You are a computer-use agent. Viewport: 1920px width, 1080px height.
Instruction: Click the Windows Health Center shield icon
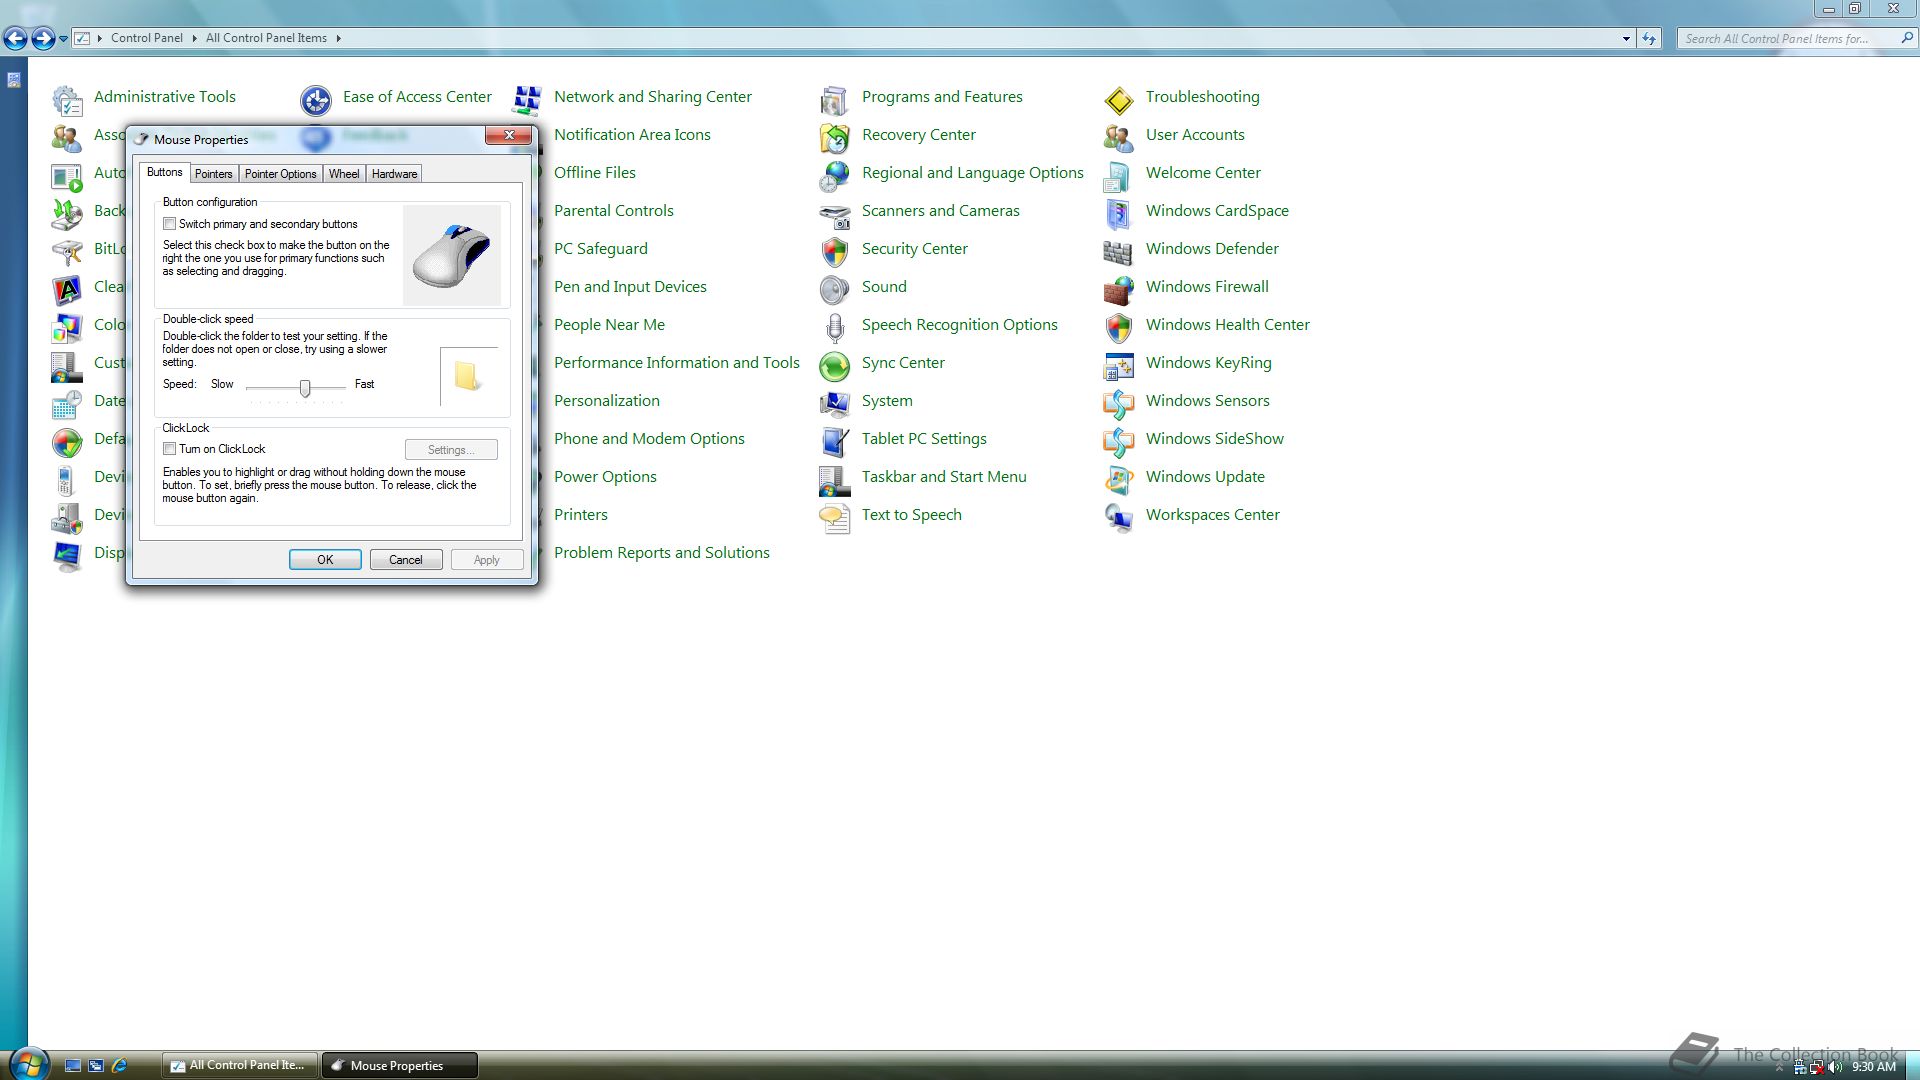tap(1118, 327)
